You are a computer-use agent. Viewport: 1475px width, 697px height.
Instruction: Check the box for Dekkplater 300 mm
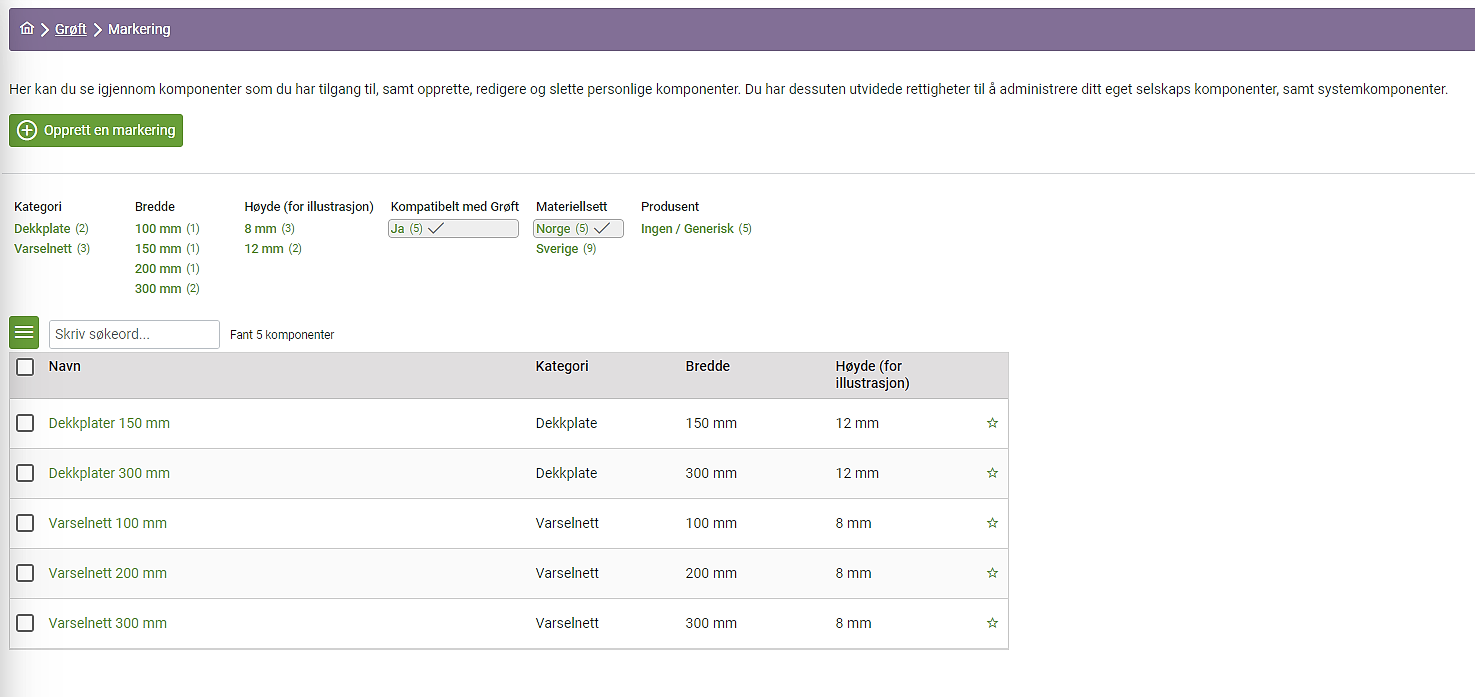tap(25, 473)
